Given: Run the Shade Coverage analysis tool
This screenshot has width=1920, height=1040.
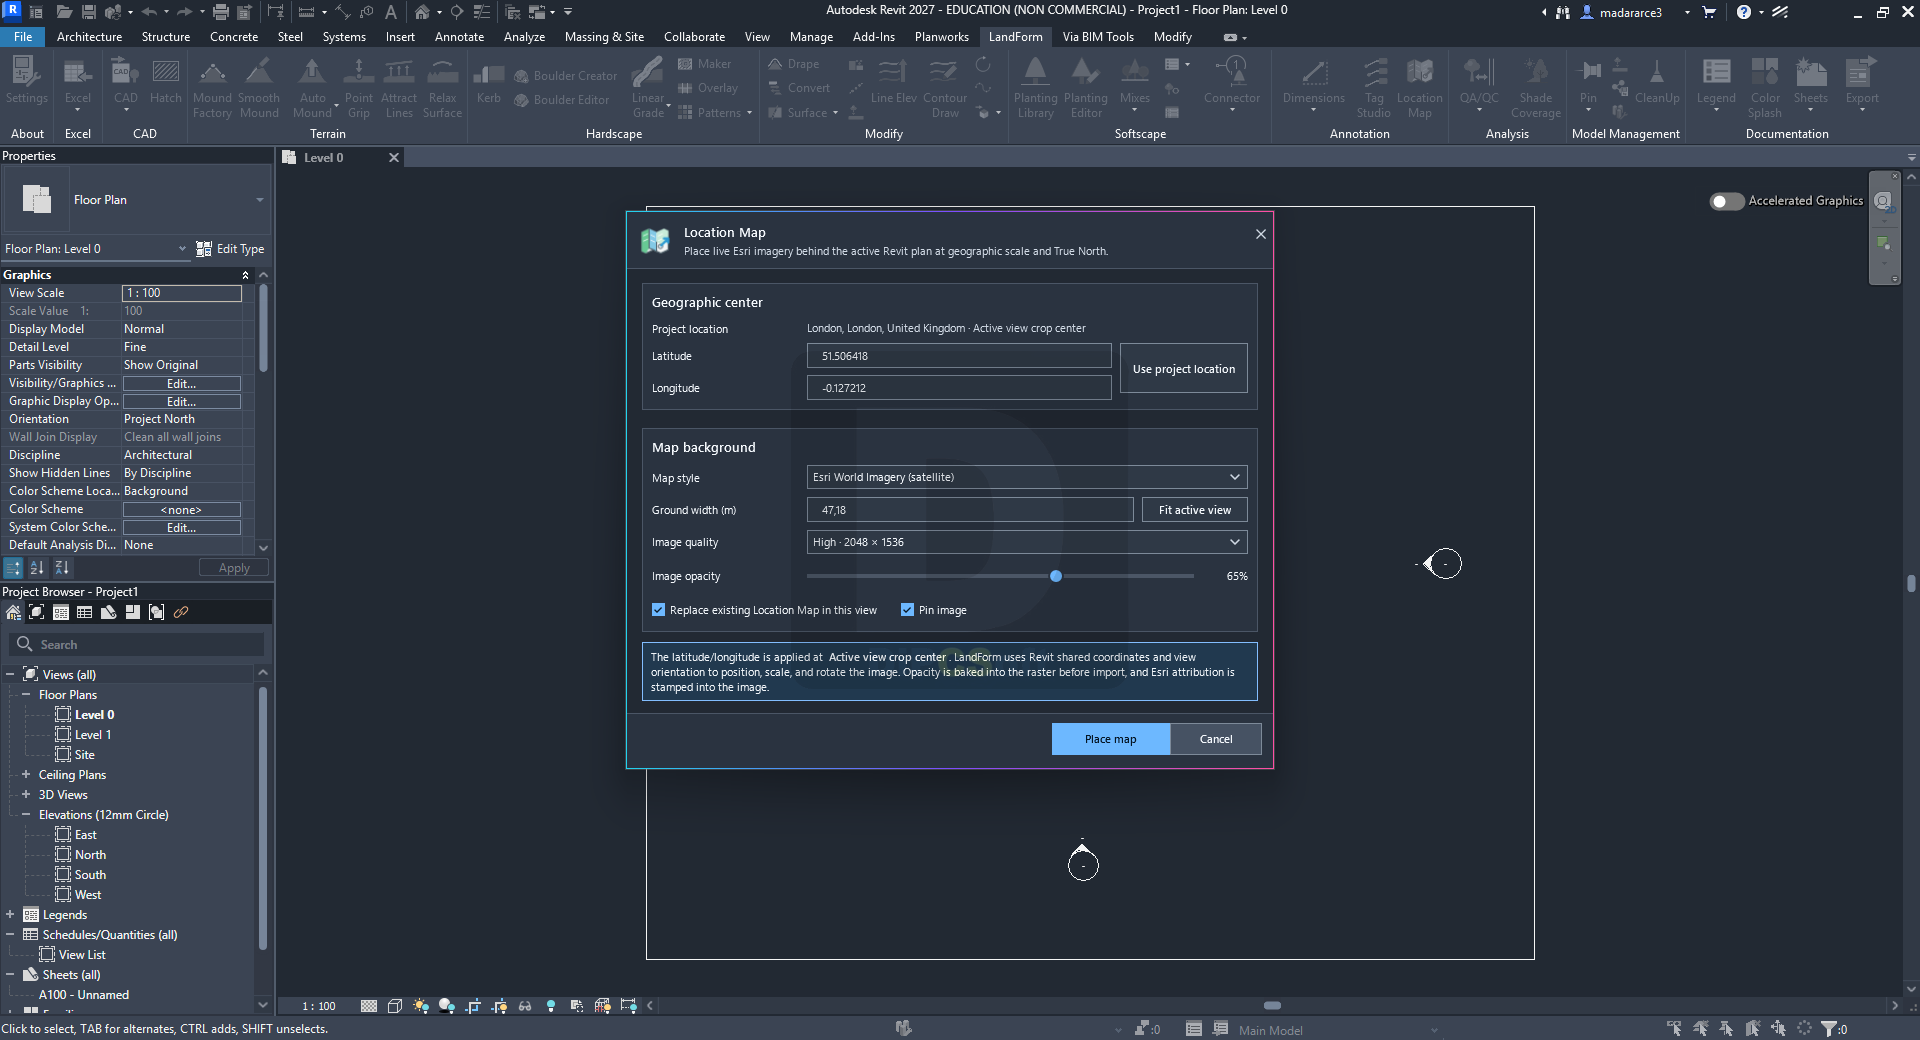Looking at the screenshot, I should click(x=1535, y=88).
